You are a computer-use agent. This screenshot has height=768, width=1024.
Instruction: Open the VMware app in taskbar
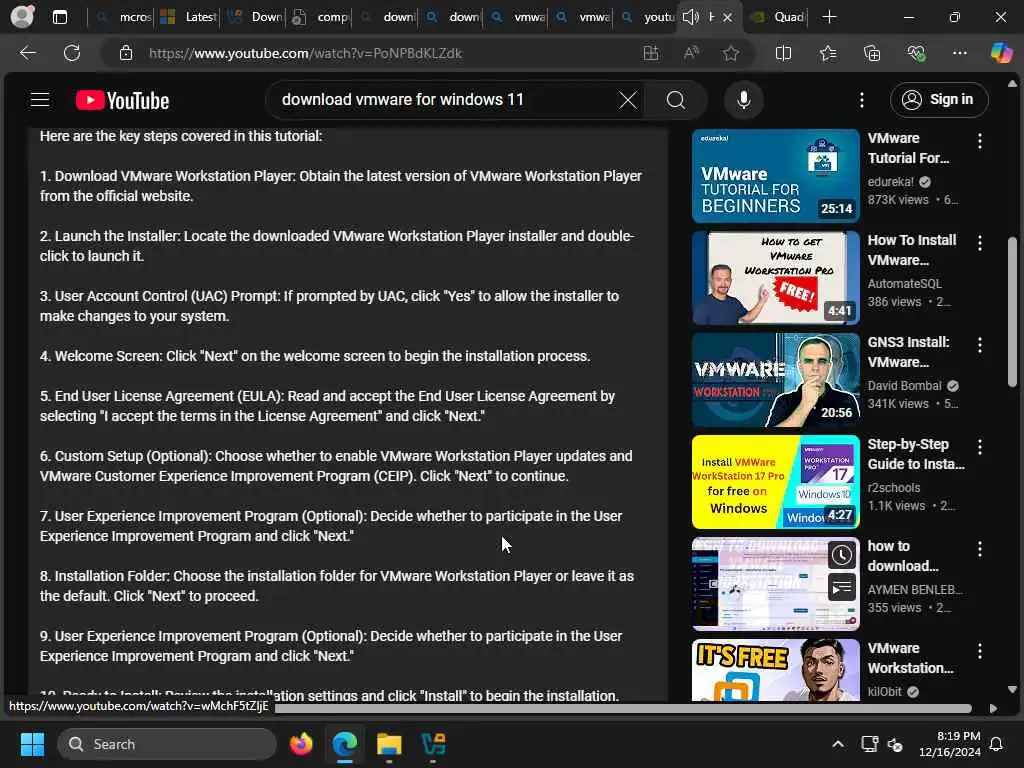[432, 744]
